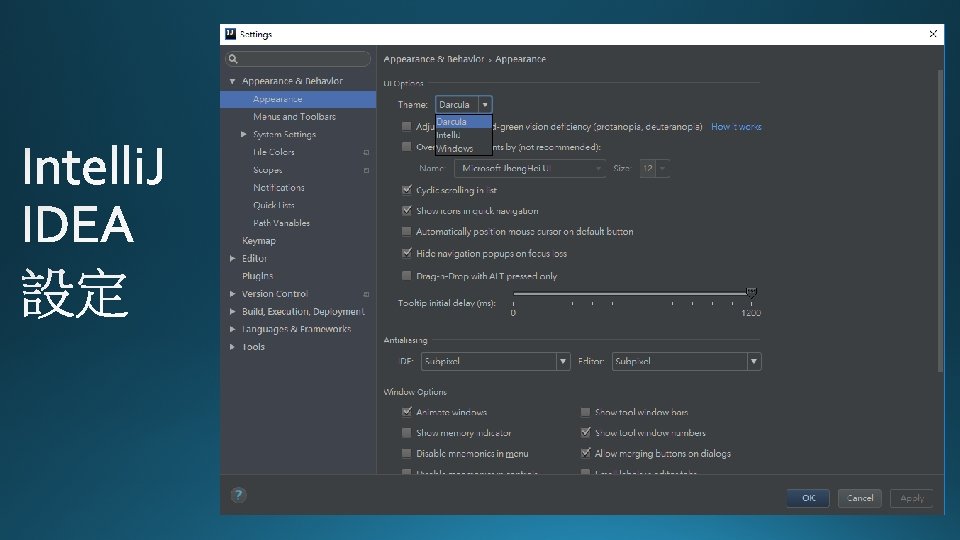Expand System Settings tree node

(244, 134)
